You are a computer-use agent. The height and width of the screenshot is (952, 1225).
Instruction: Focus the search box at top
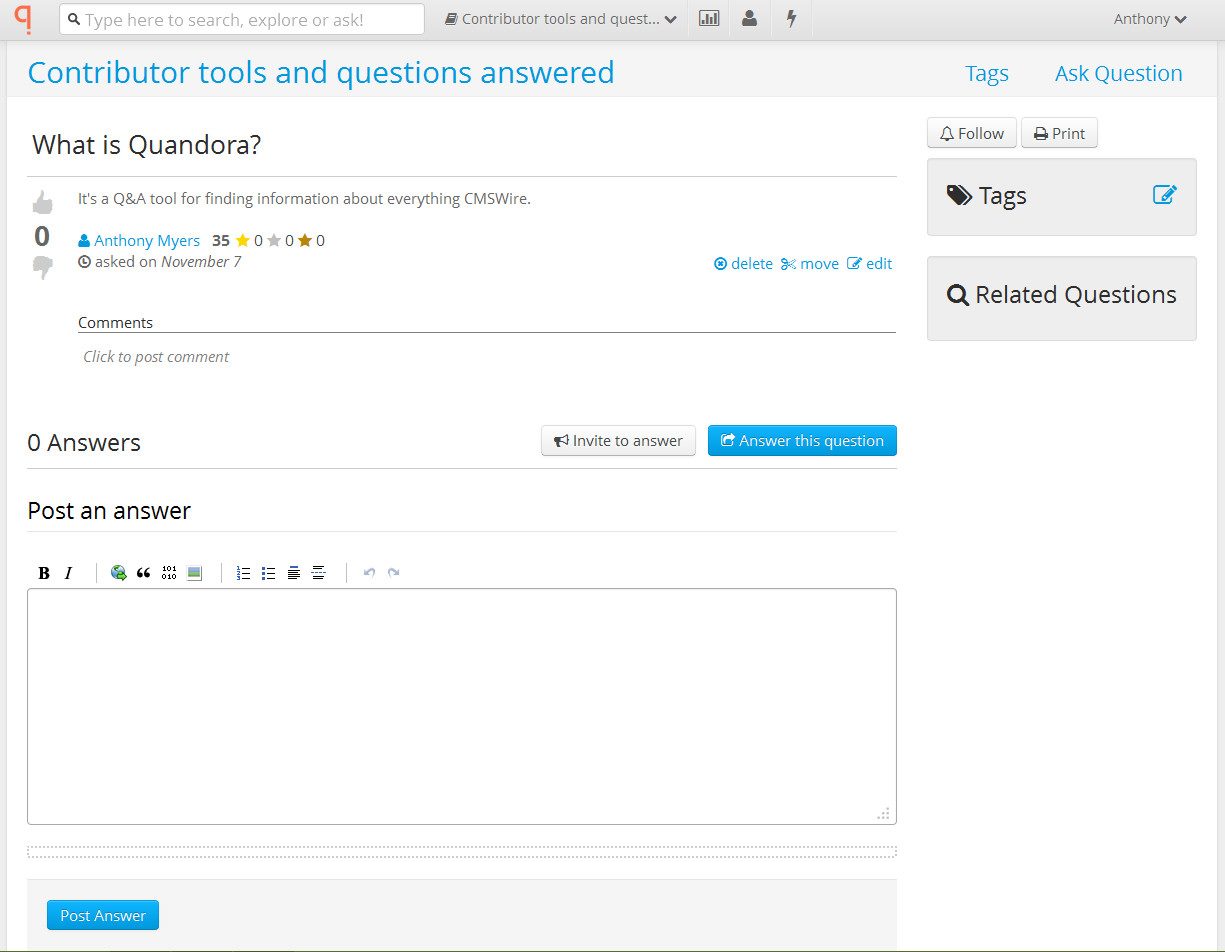coord(242,19)
